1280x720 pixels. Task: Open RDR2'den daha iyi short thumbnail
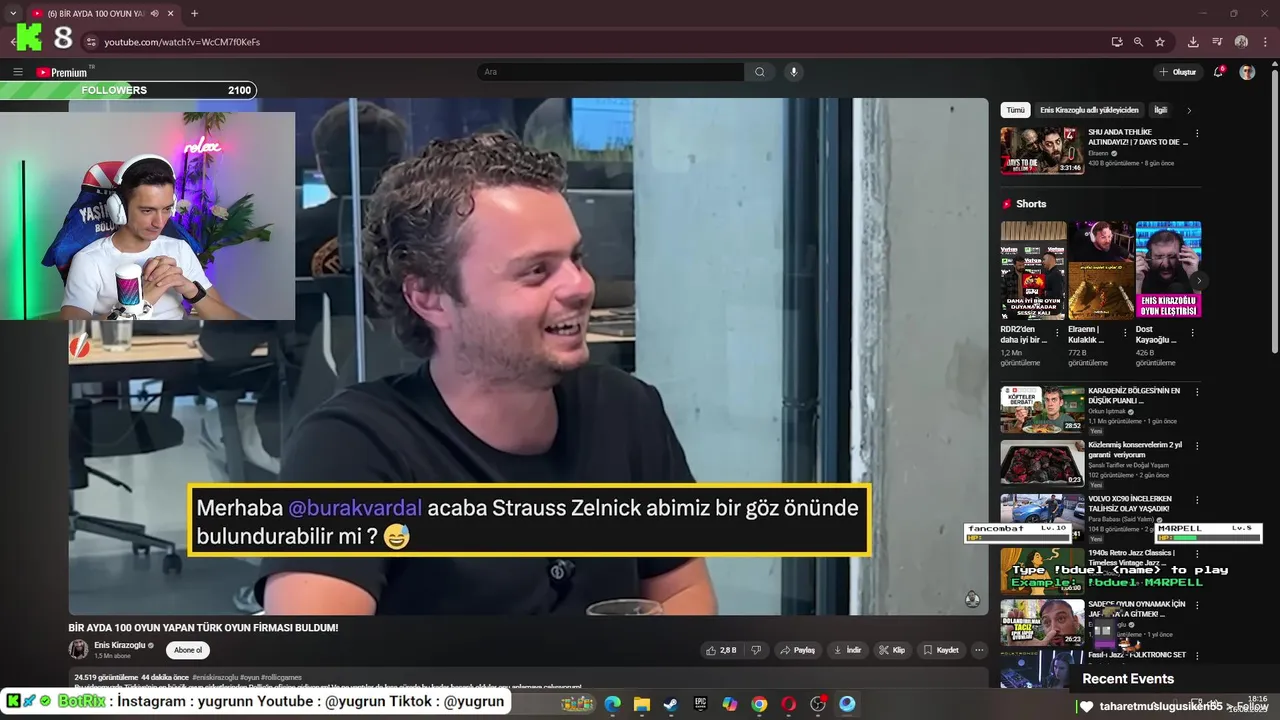(x=1033, y=270)
